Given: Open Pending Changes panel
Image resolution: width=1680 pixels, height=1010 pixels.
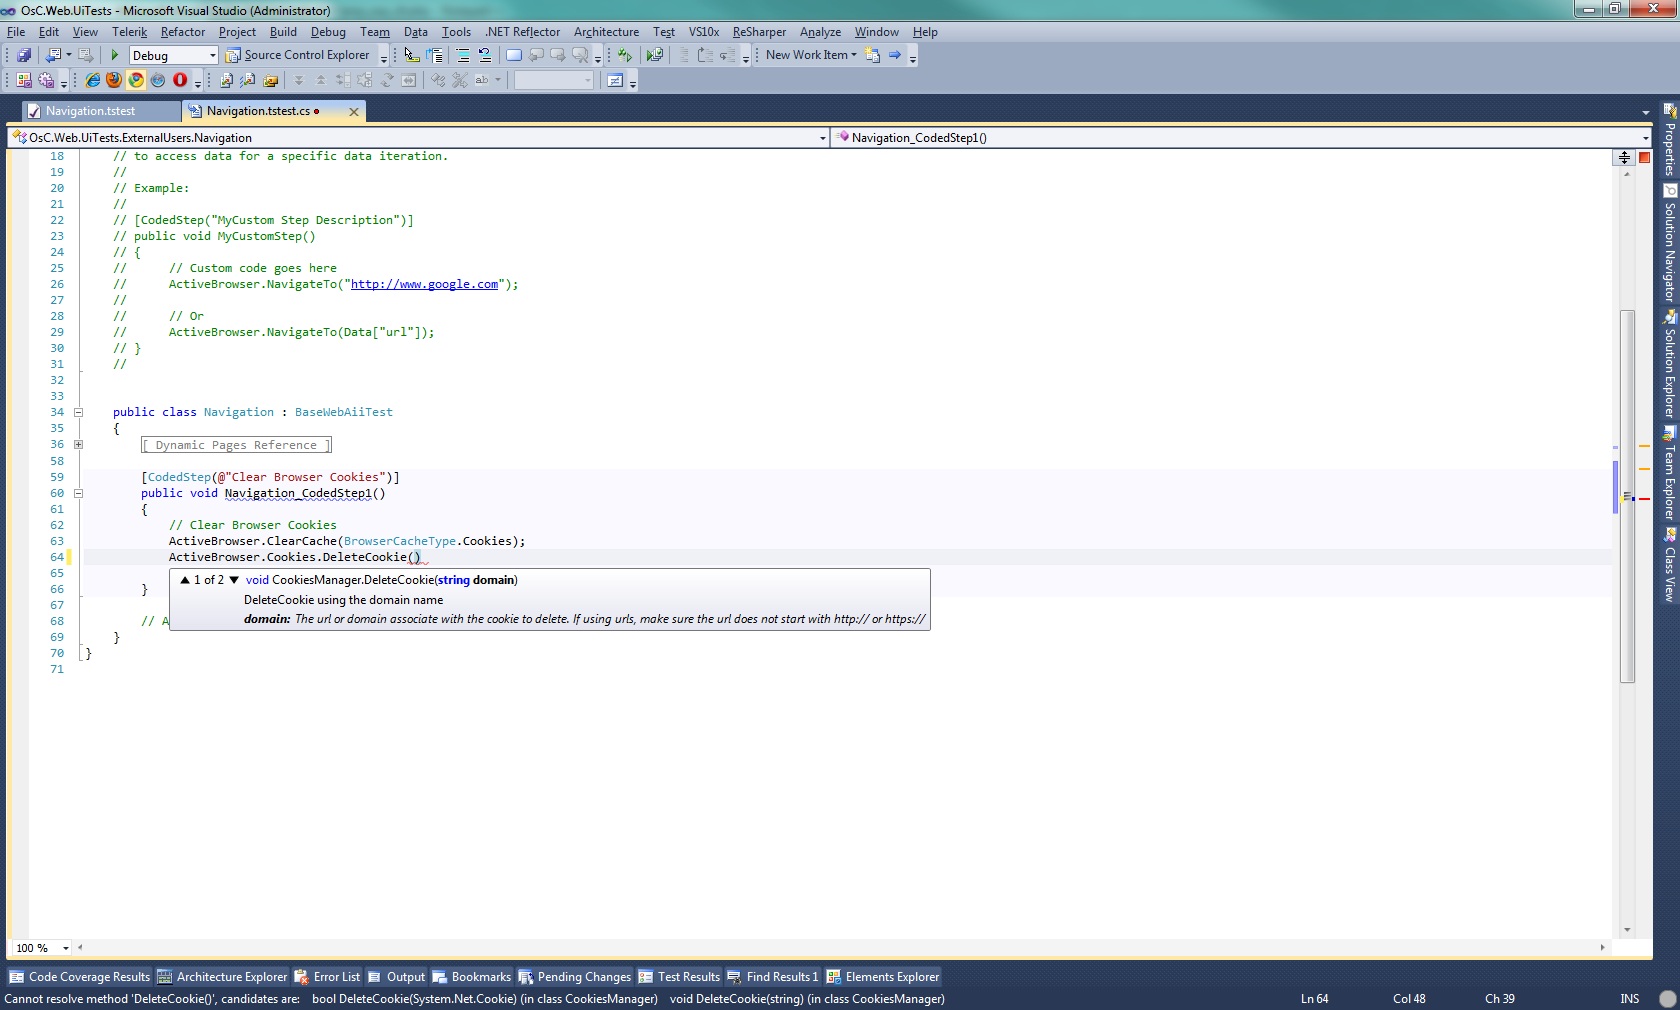Looking at the screenshot, I should click(574, 977).
